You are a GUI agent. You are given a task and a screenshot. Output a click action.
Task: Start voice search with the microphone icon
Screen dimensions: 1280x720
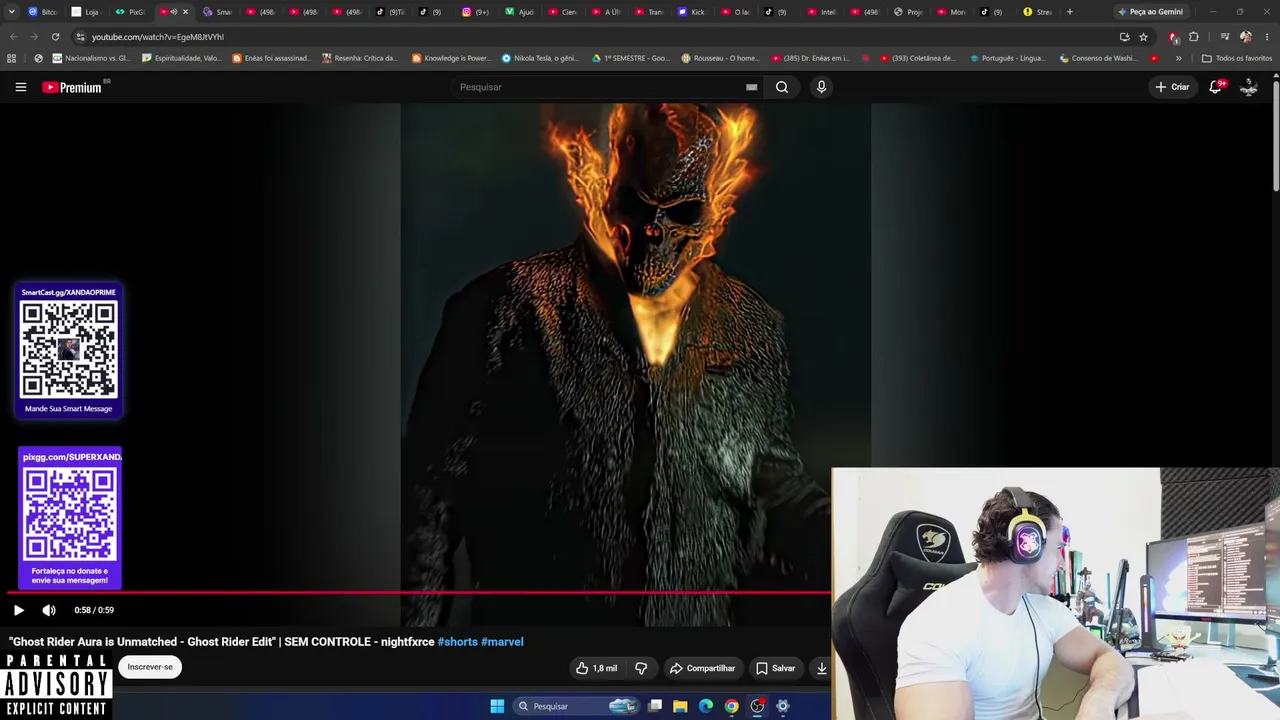tap(821, 87)
